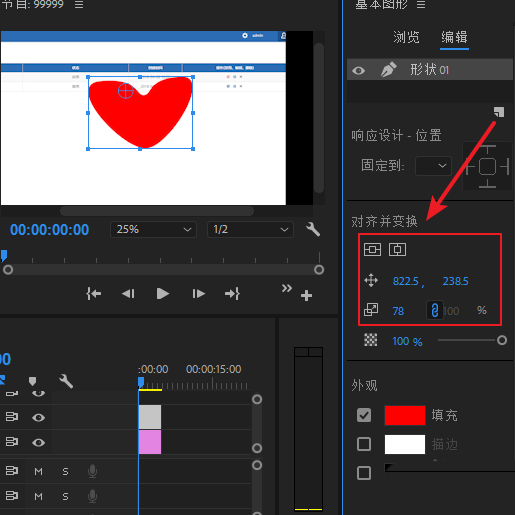Click the scale icon
The image size is (515, 515).
(371, 310)
